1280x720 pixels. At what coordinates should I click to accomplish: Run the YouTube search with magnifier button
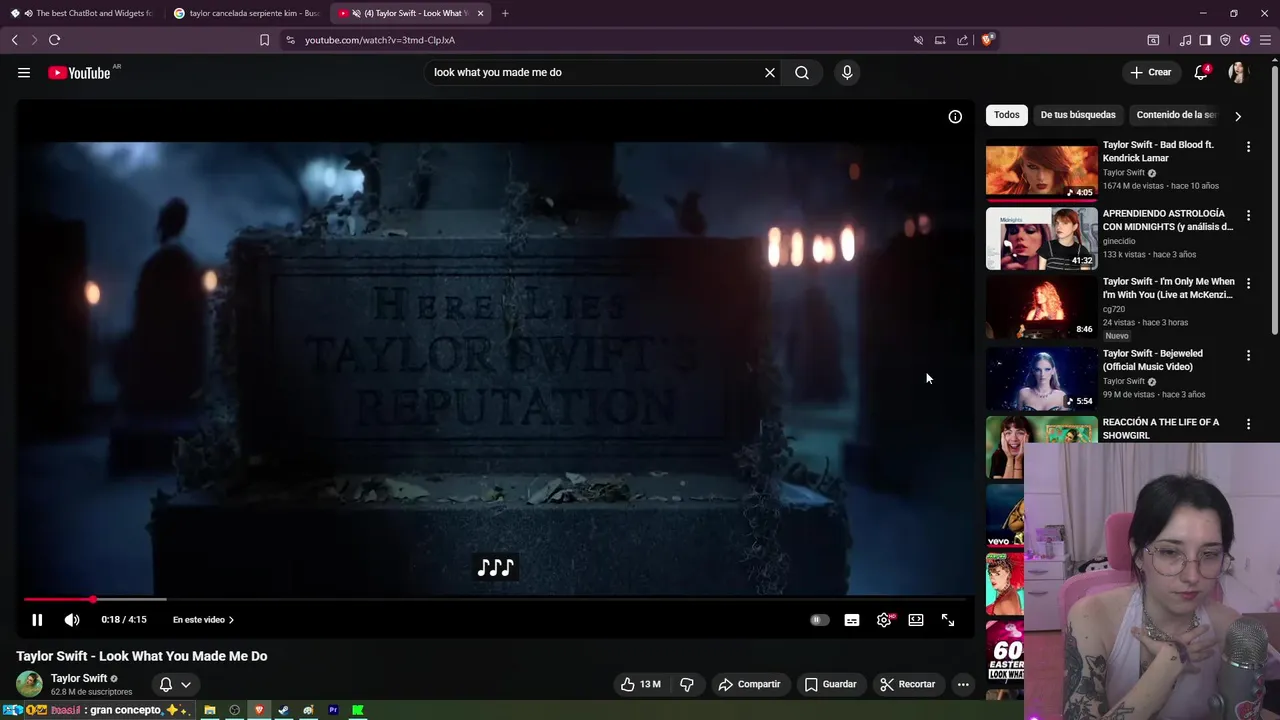pos(802,72)
